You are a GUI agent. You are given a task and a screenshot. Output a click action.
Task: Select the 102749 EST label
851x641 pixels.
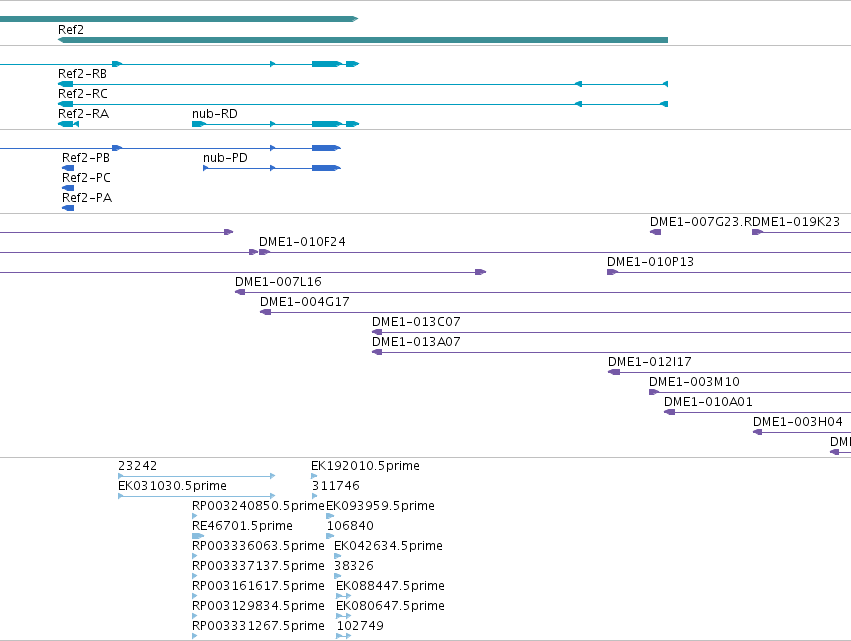point(360,627)
